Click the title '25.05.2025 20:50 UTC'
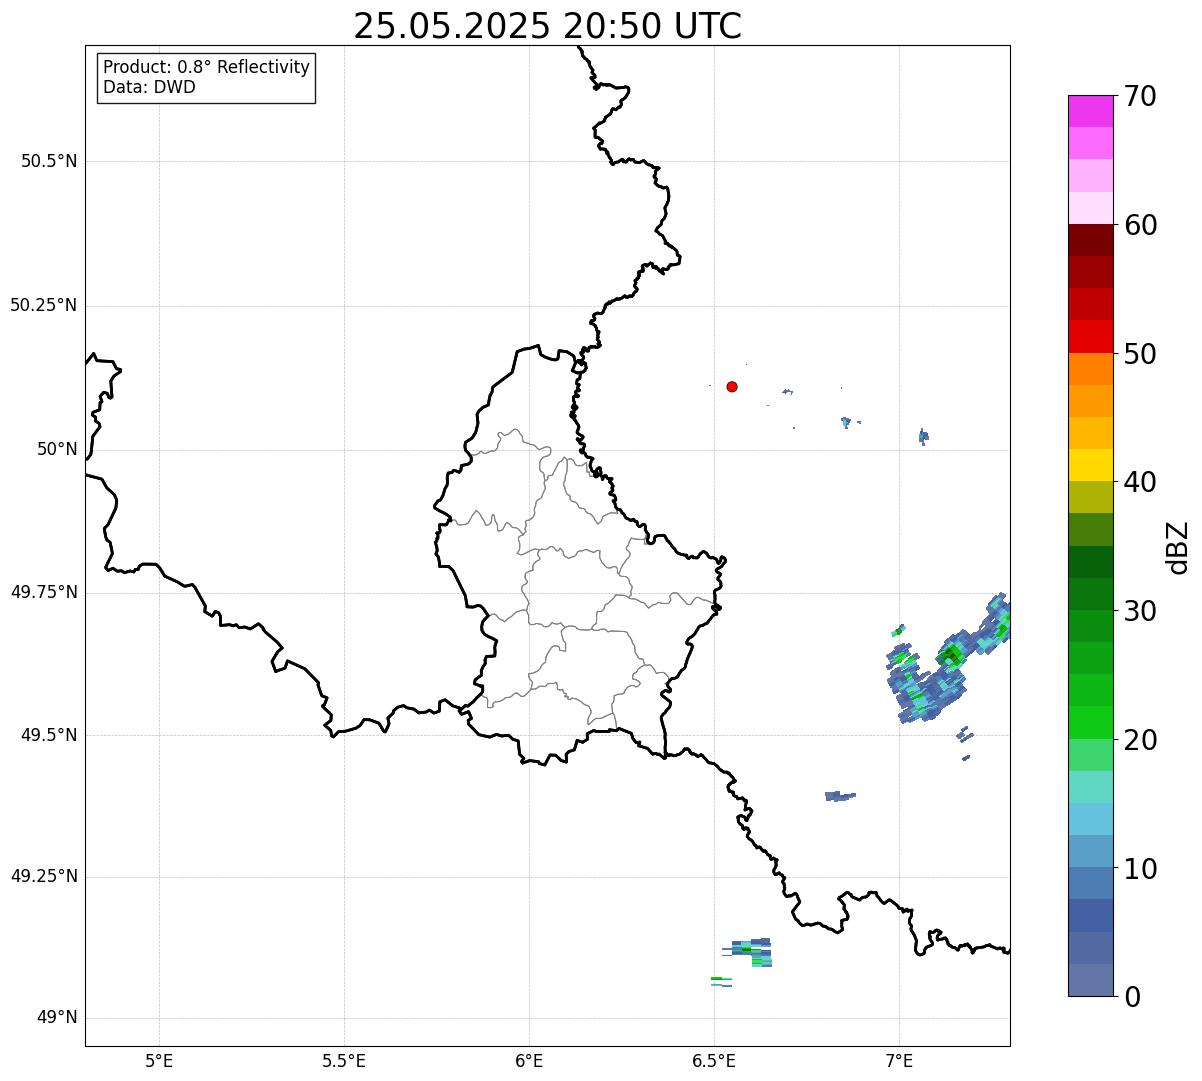Image resolution: width=1202 pixels, height=1081 pixels. (547, 26)
